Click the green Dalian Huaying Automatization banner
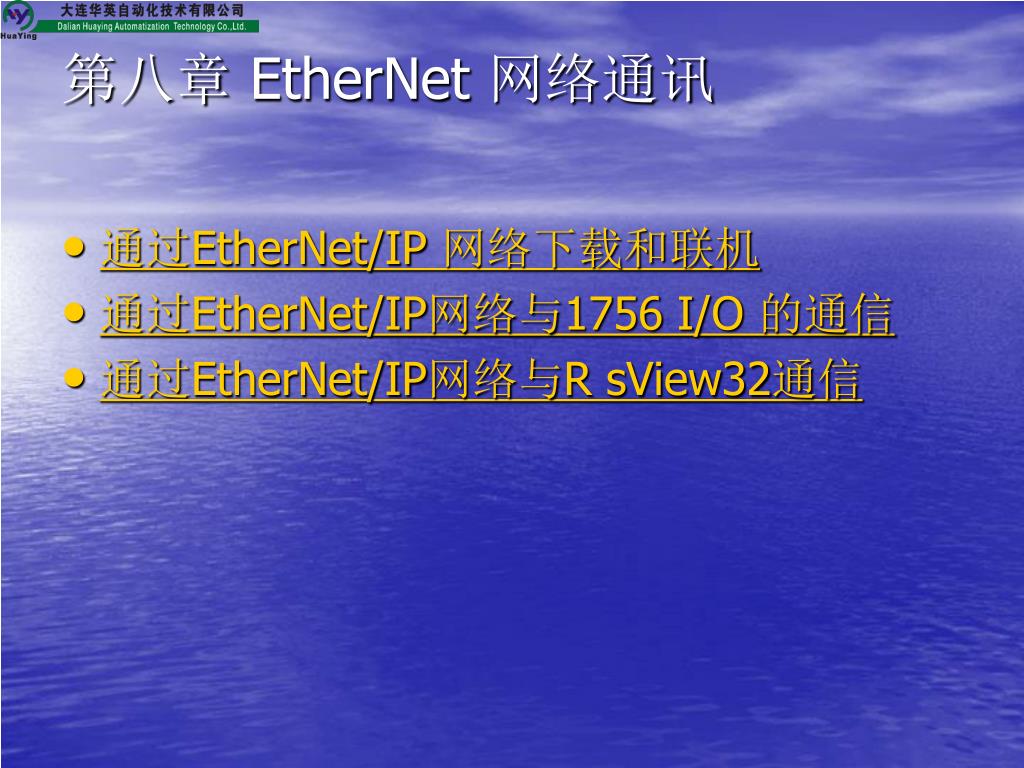The image size is (1024, 768). pyautogui.click(x=148, y=26)
